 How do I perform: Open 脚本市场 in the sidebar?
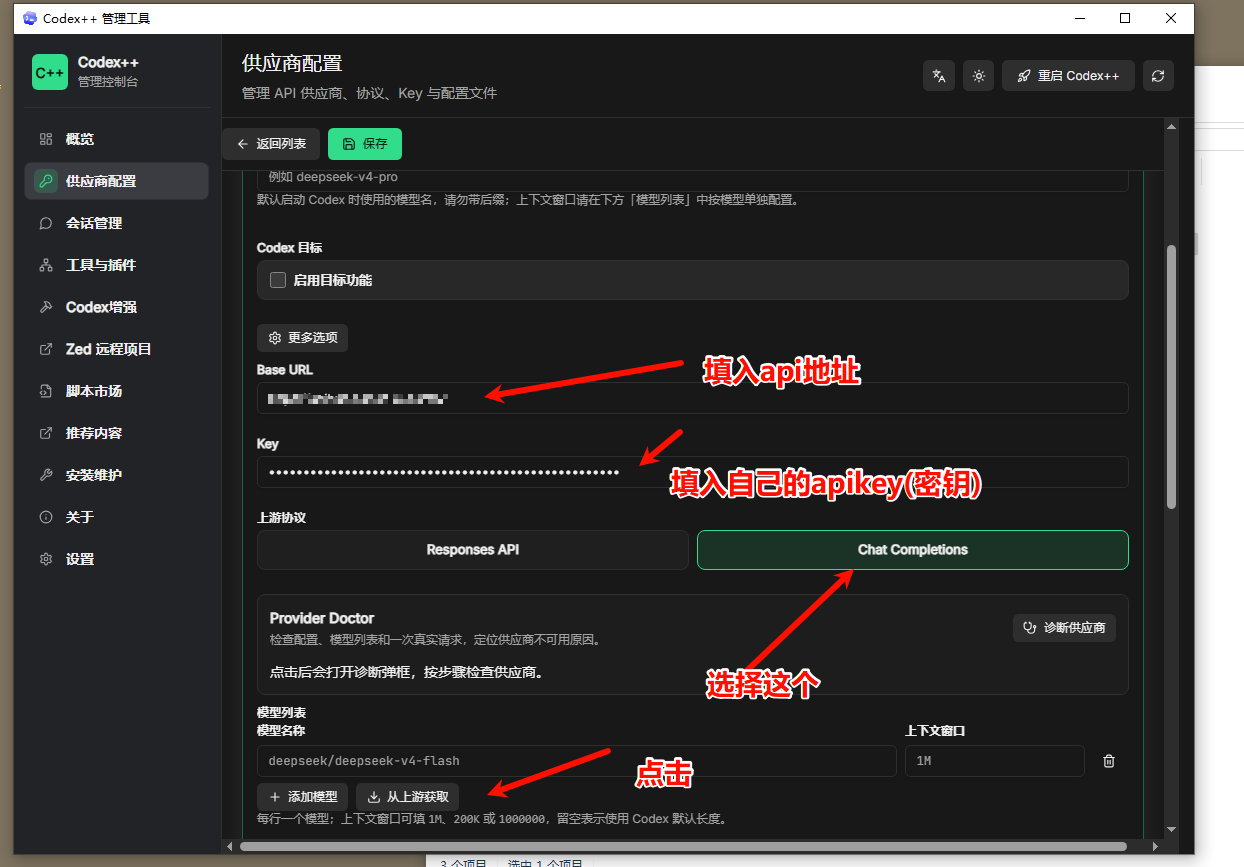click(x=116, y=391)
